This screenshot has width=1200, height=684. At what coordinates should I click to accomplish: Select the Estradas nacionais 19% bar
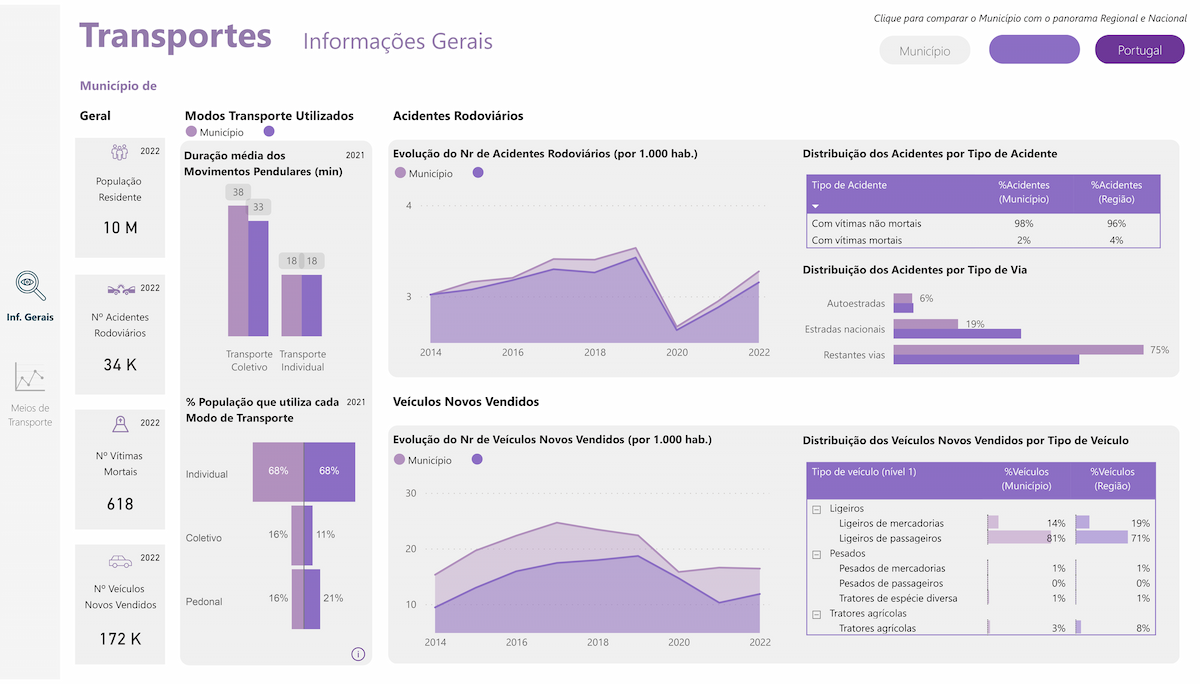(x=926, y=324)
